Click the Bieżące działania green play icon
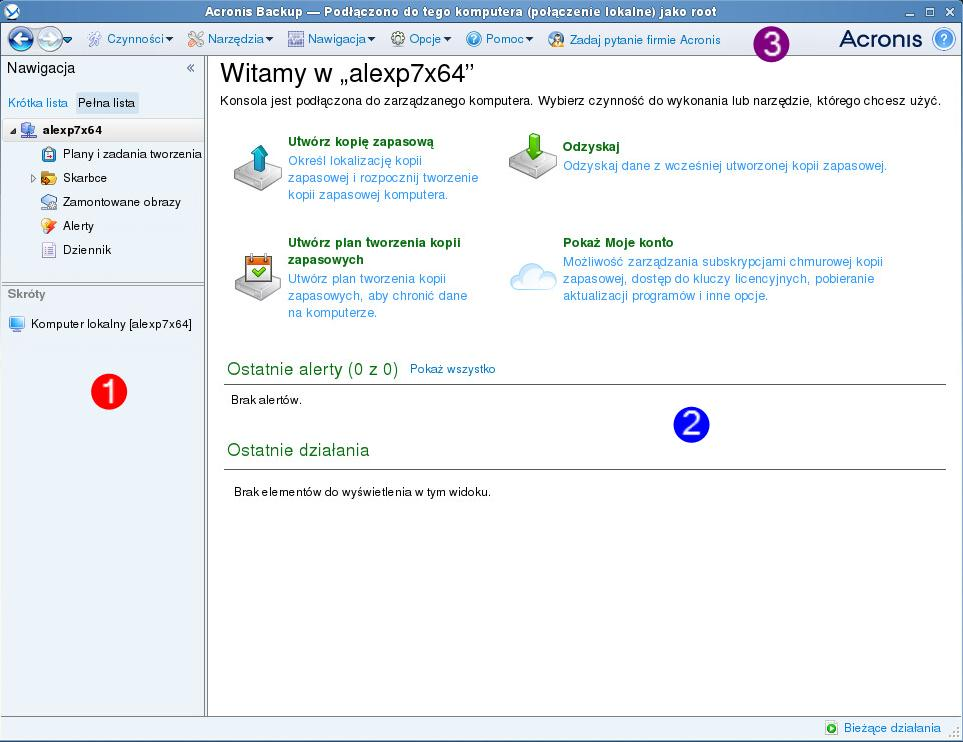 pyautogui.click(x=832, y=728)
